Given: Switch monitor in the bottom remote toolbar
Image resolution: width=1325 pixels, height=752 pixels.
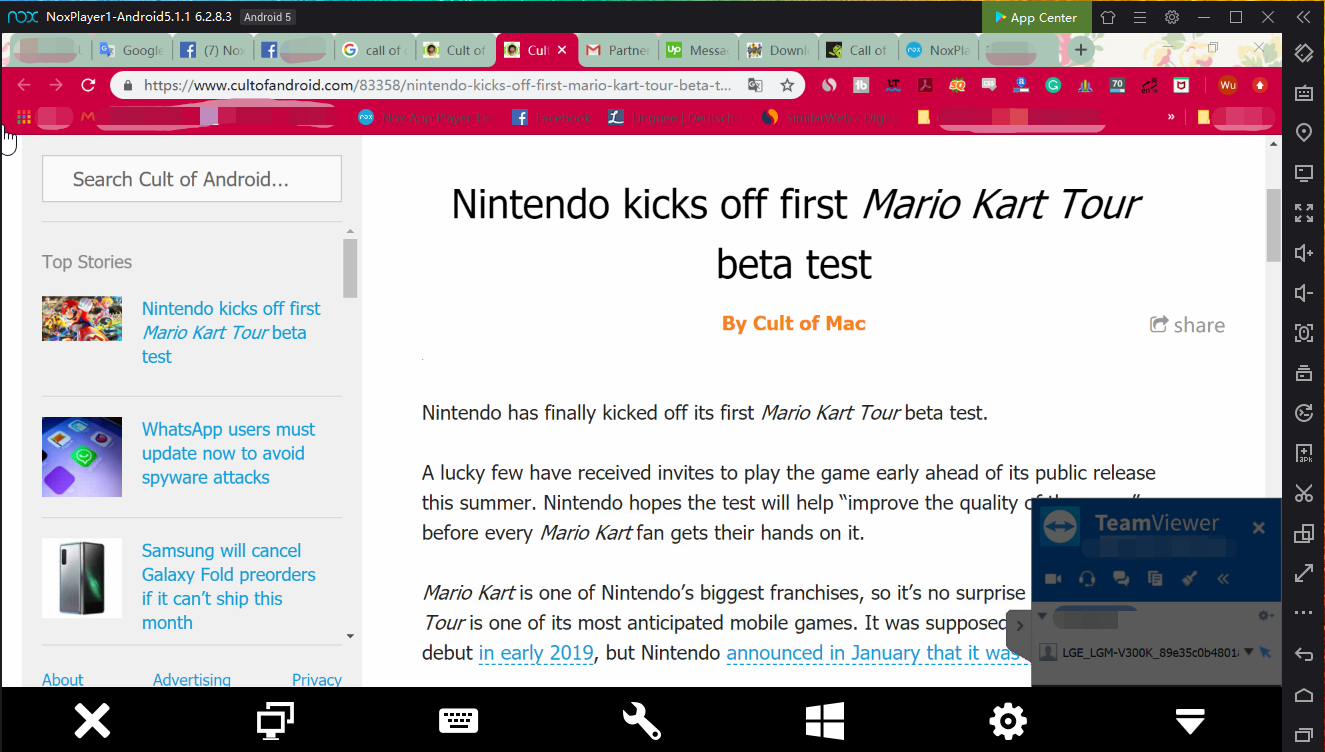Looking at the screenshot, I should point(275,720).
